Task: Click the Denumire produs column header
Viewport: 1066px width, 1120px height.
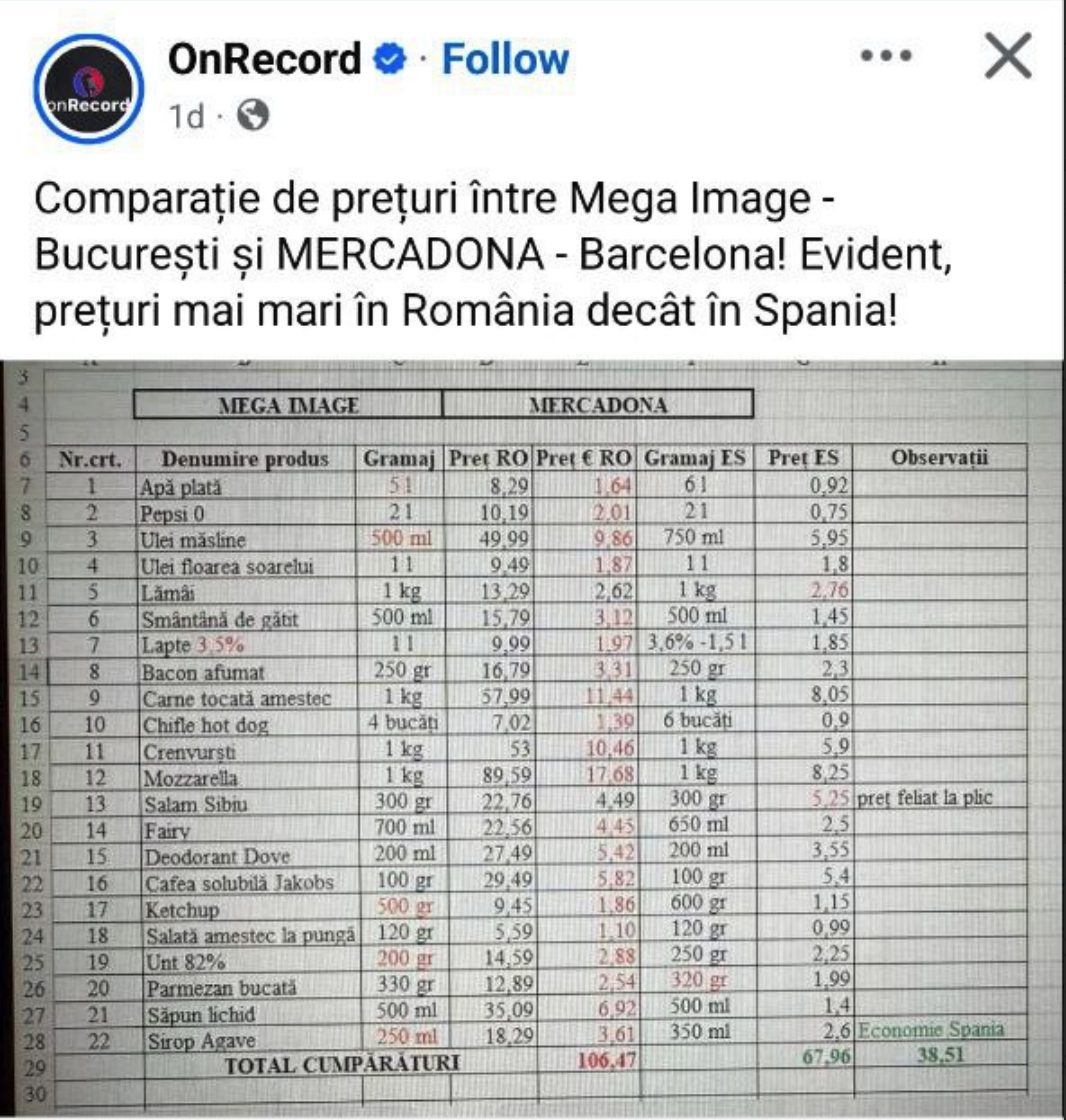Action: point(245,459)
